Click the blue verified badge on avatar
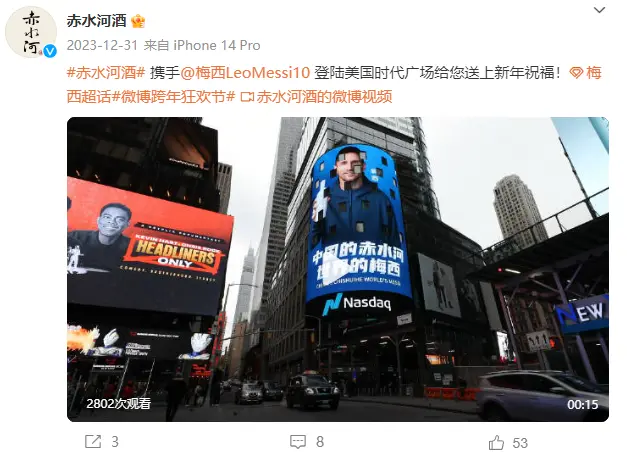The image size is (627, 460). pyautogui.click(x=50, y=51)
